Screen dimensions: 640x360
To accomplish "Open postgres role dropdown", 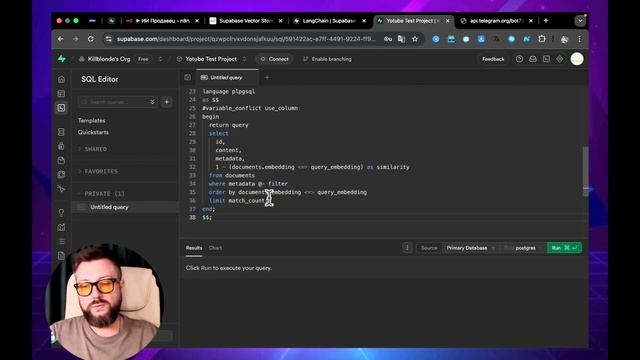I will pos(522,248).
